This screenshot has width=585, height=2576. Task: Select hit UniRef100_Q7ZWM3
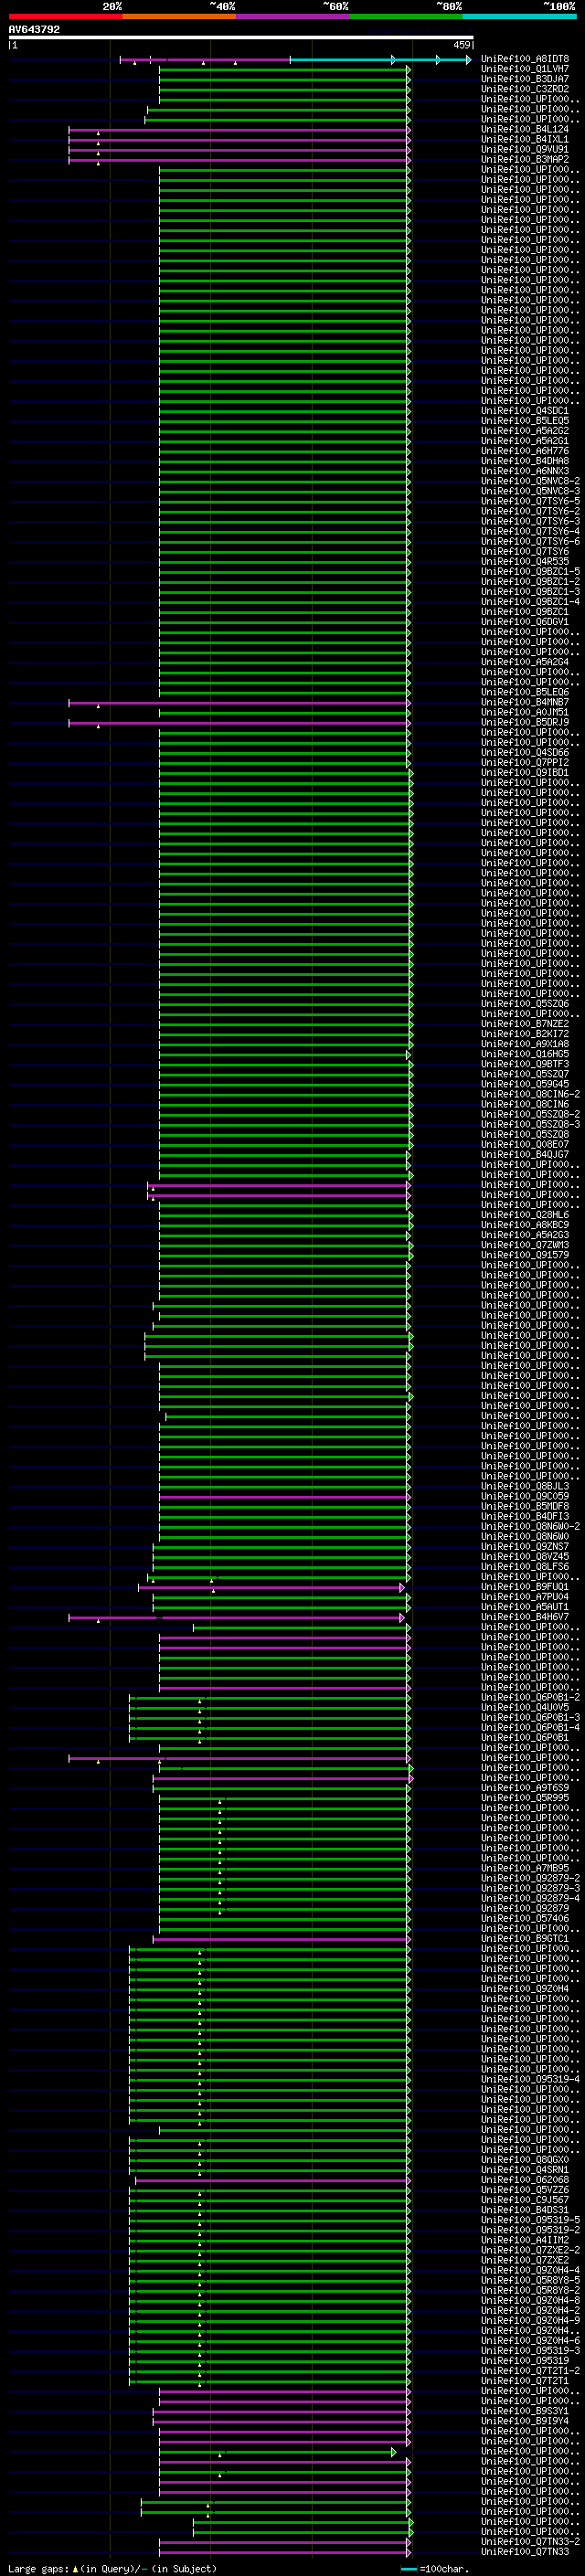pyautogui.click(x=525, y=1245)
